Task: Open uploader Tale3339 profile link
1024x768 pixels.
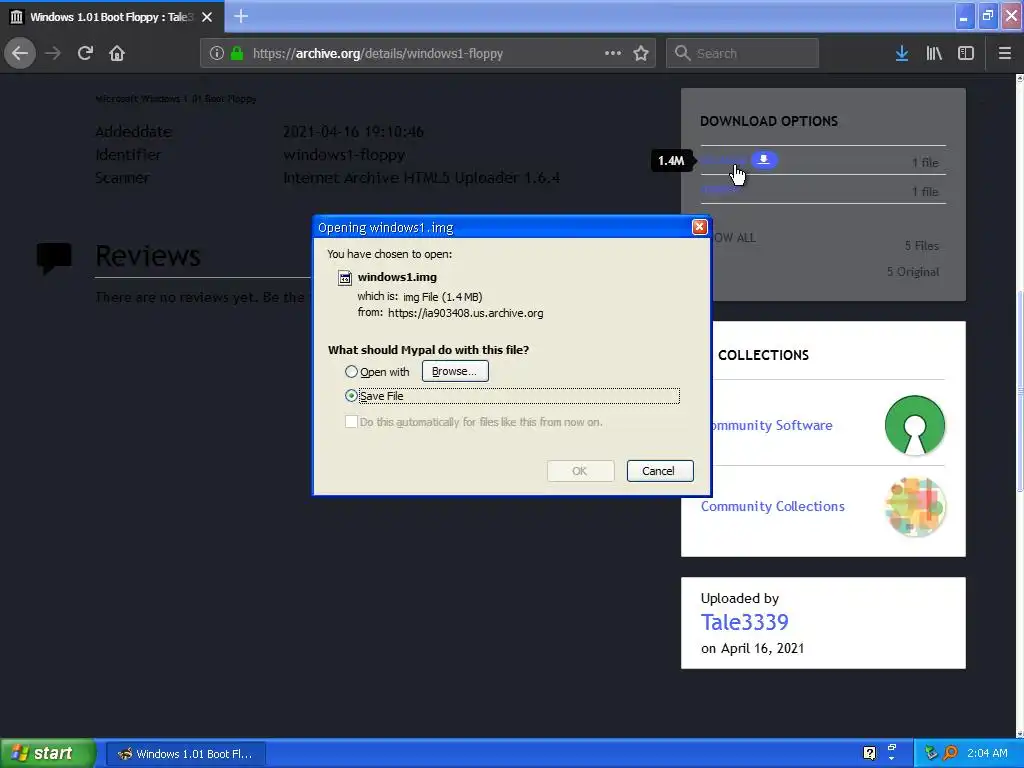Action: click(x=744, y=622)
